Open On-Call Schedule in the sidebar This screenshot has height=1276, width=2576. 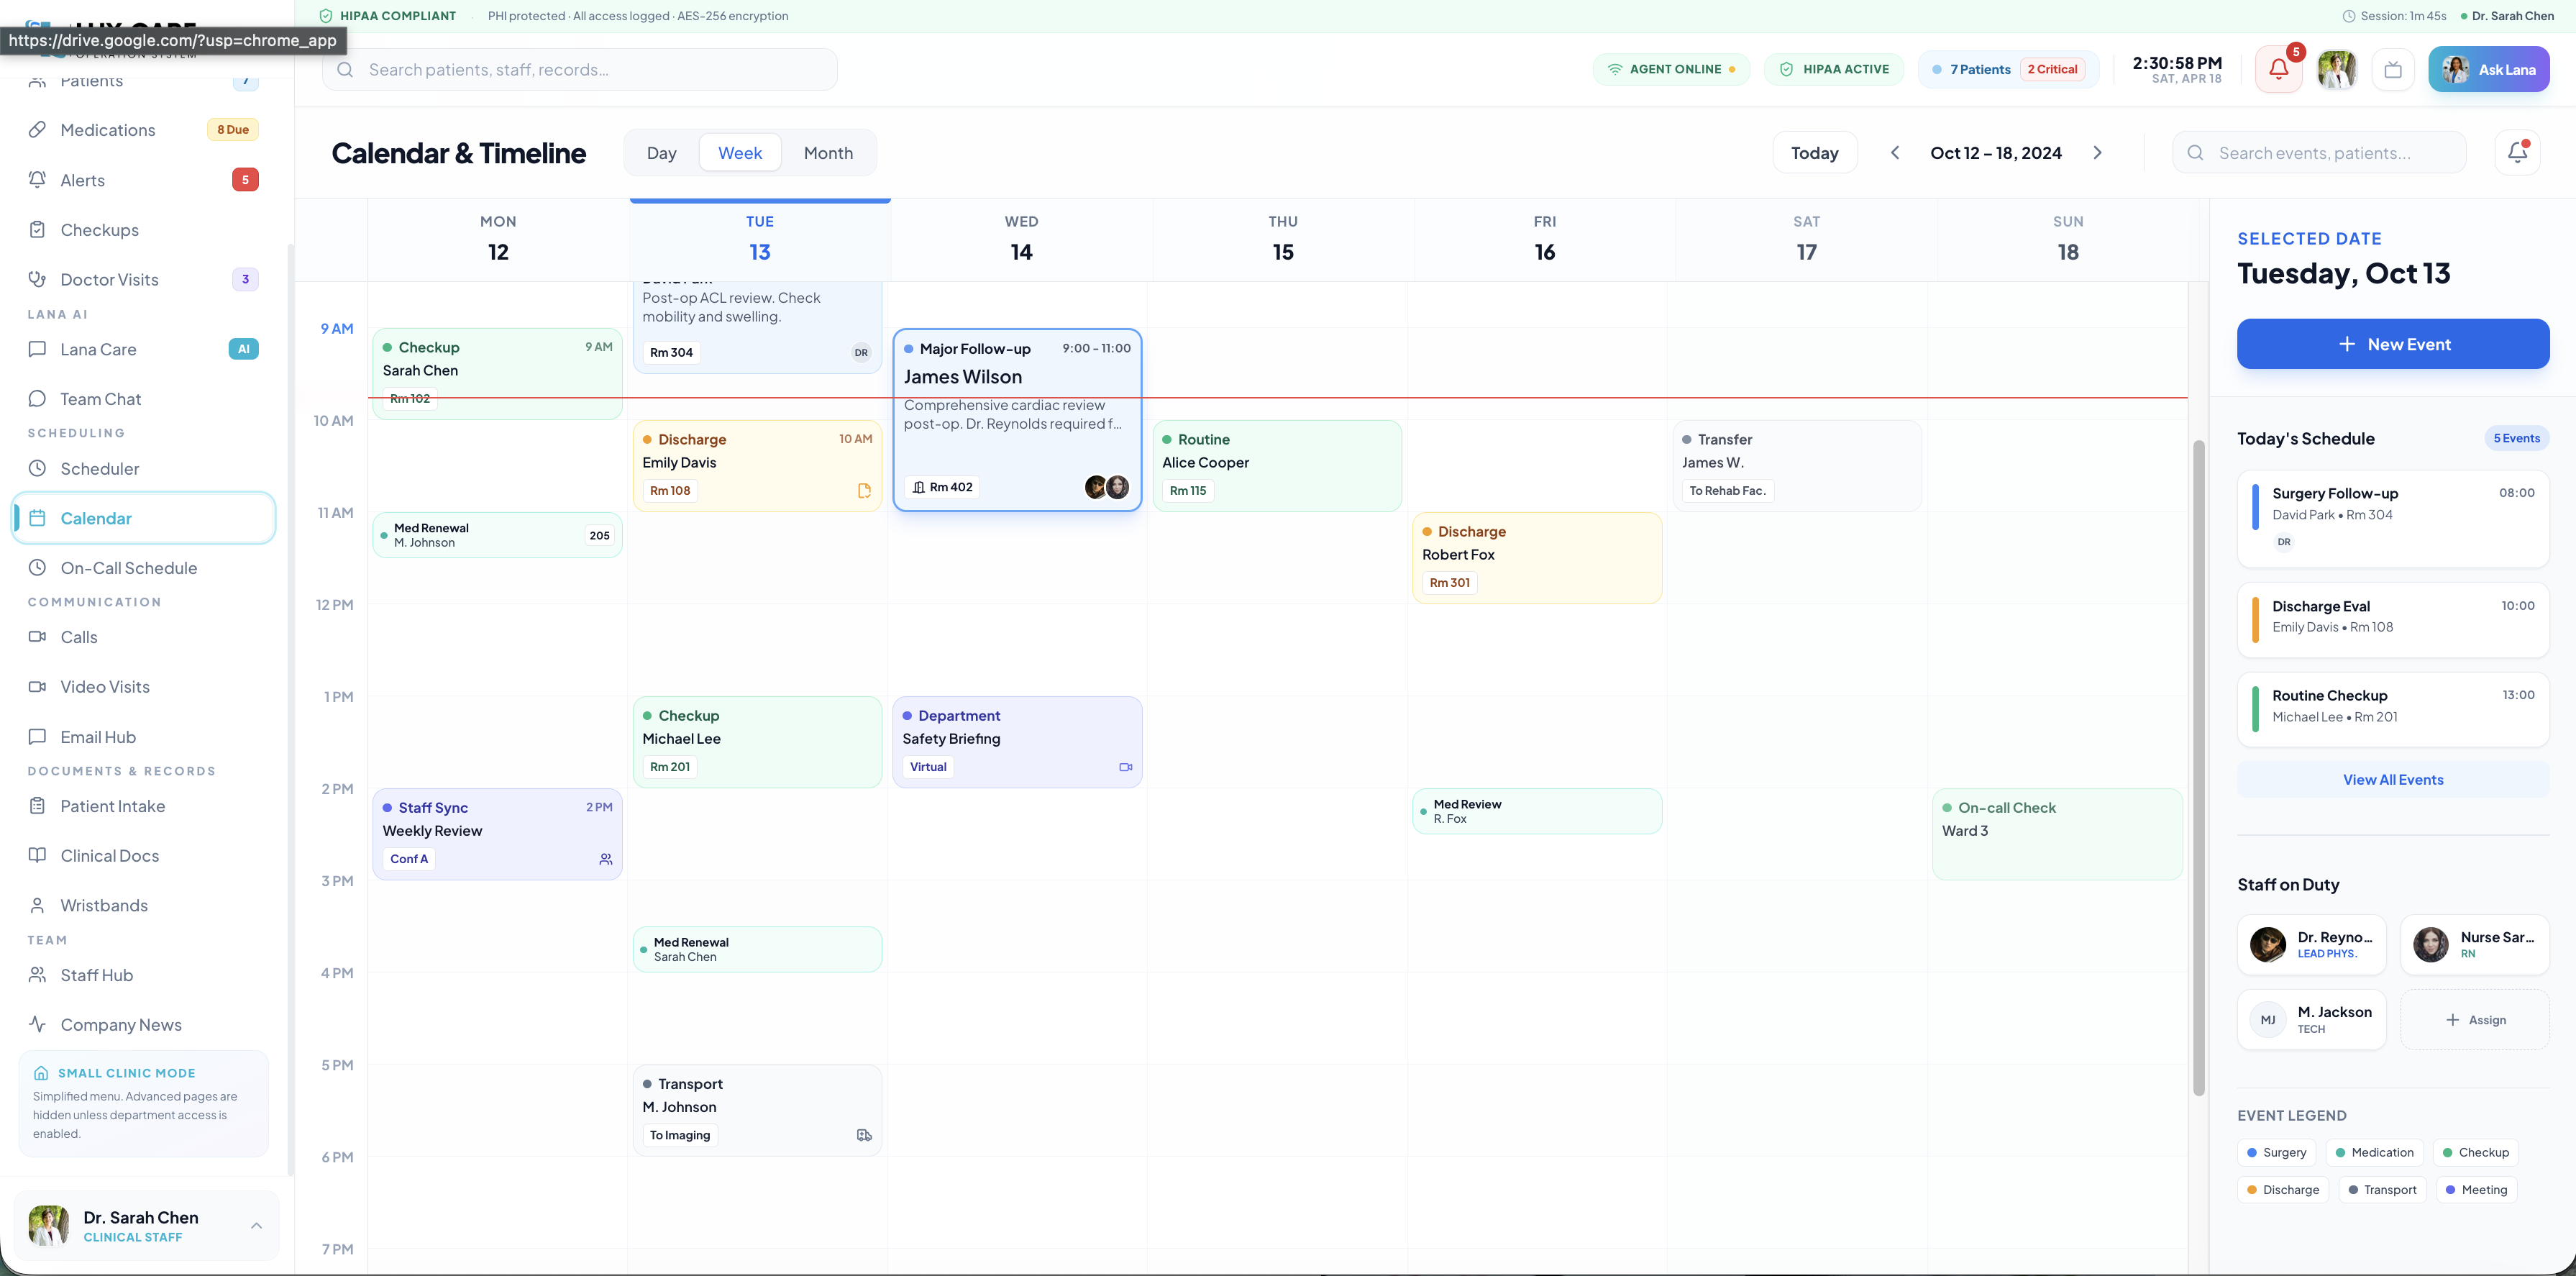(144, 568)
